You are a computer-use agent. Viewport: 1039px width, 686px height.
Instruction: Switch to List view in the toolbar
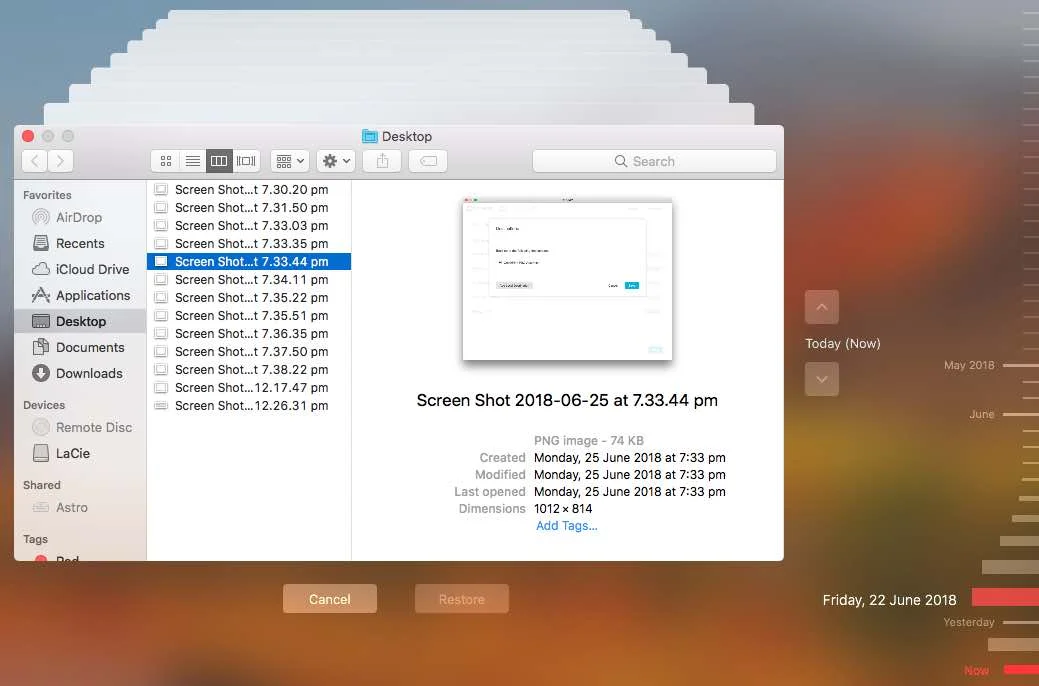click(192, 160)
